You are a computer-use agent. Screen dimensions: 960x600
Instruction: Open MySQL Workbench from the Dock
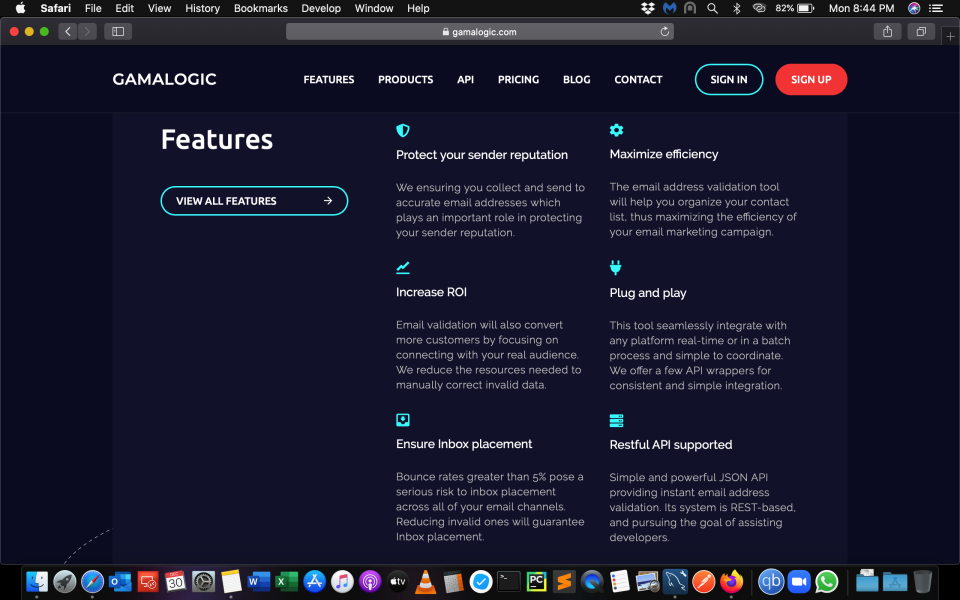(675, 580)
